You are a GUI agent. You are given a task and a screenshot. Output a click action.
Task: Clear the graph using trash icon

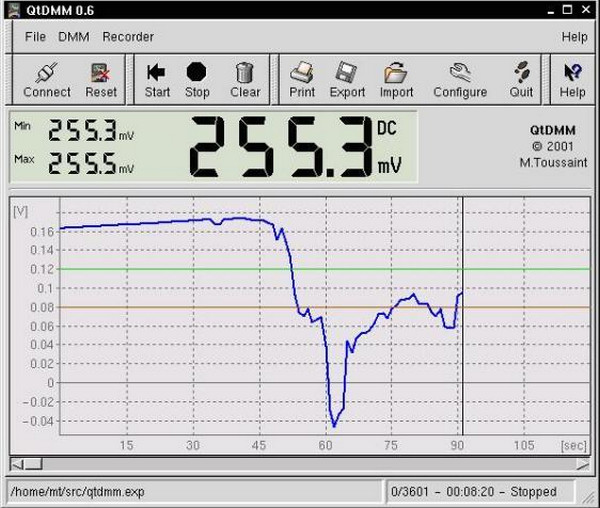tap(245, 72)
